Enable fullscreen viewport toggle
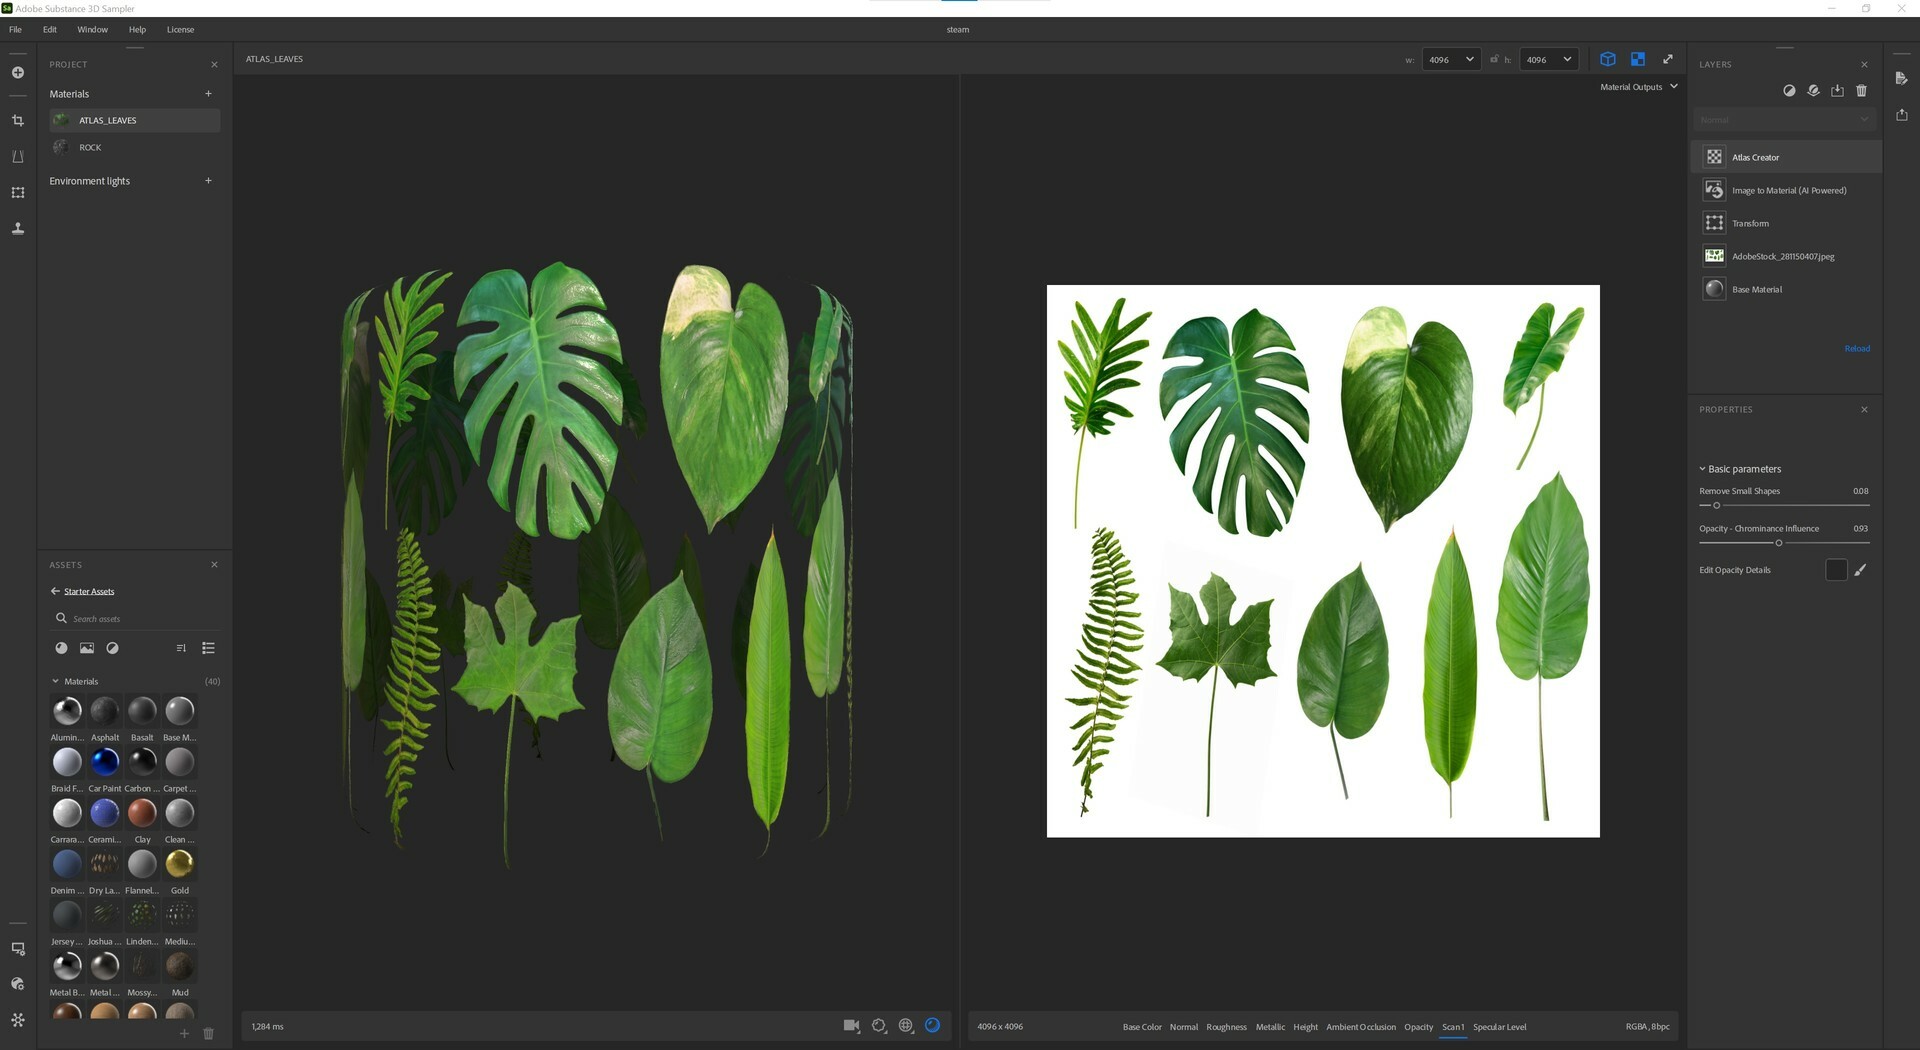This screenshot has width=1920, height=1050. 1668,59
